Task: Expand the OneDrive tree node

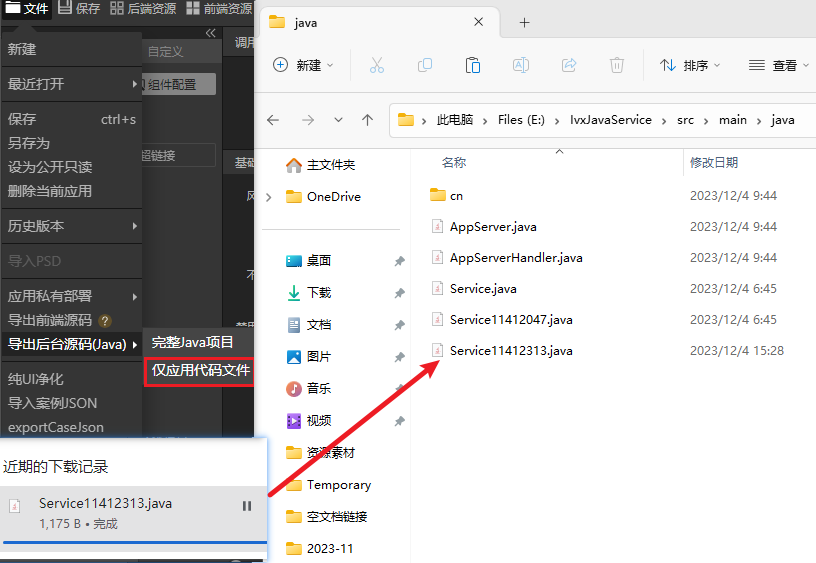Action: 269,197
